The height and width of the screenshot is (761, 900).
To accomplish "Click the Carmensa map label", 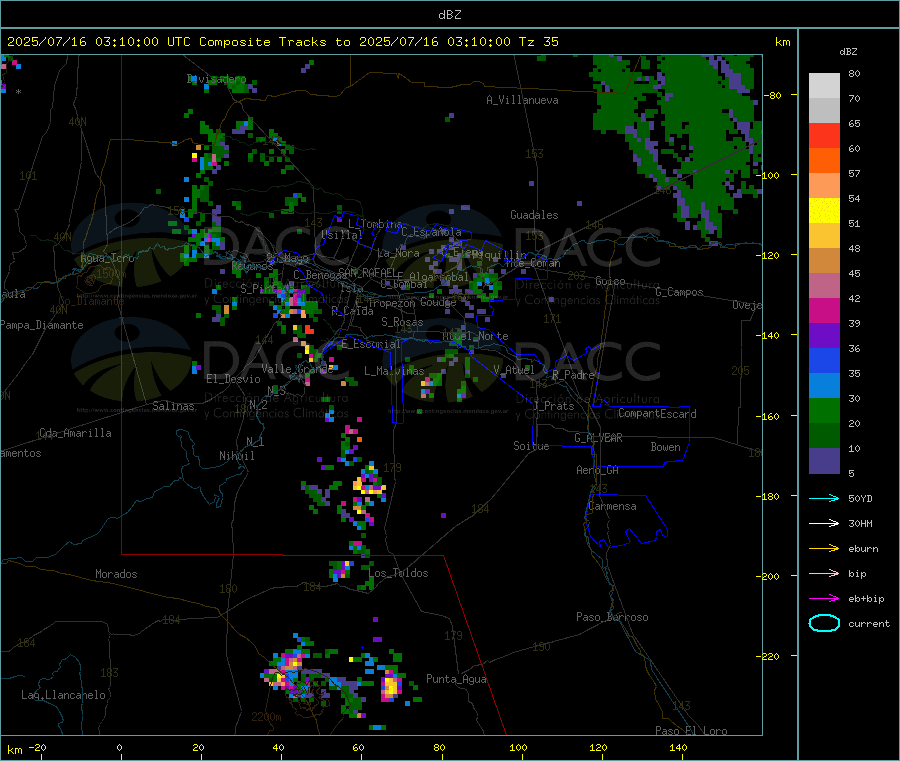I will (x=612, y=506).
